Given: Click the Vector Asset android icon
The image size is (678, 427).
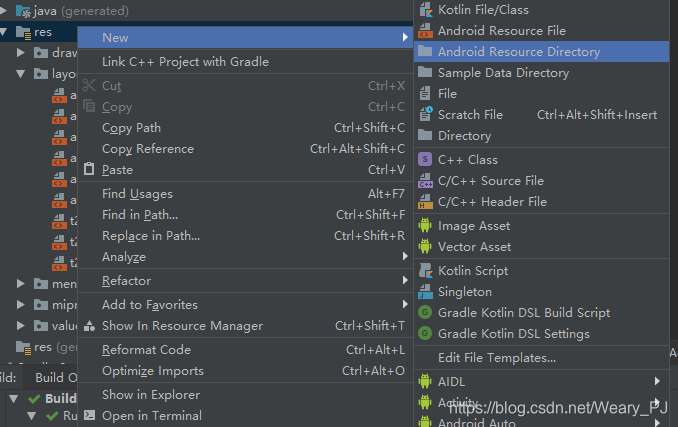Looking at the screenshot, I should (425, 246).
